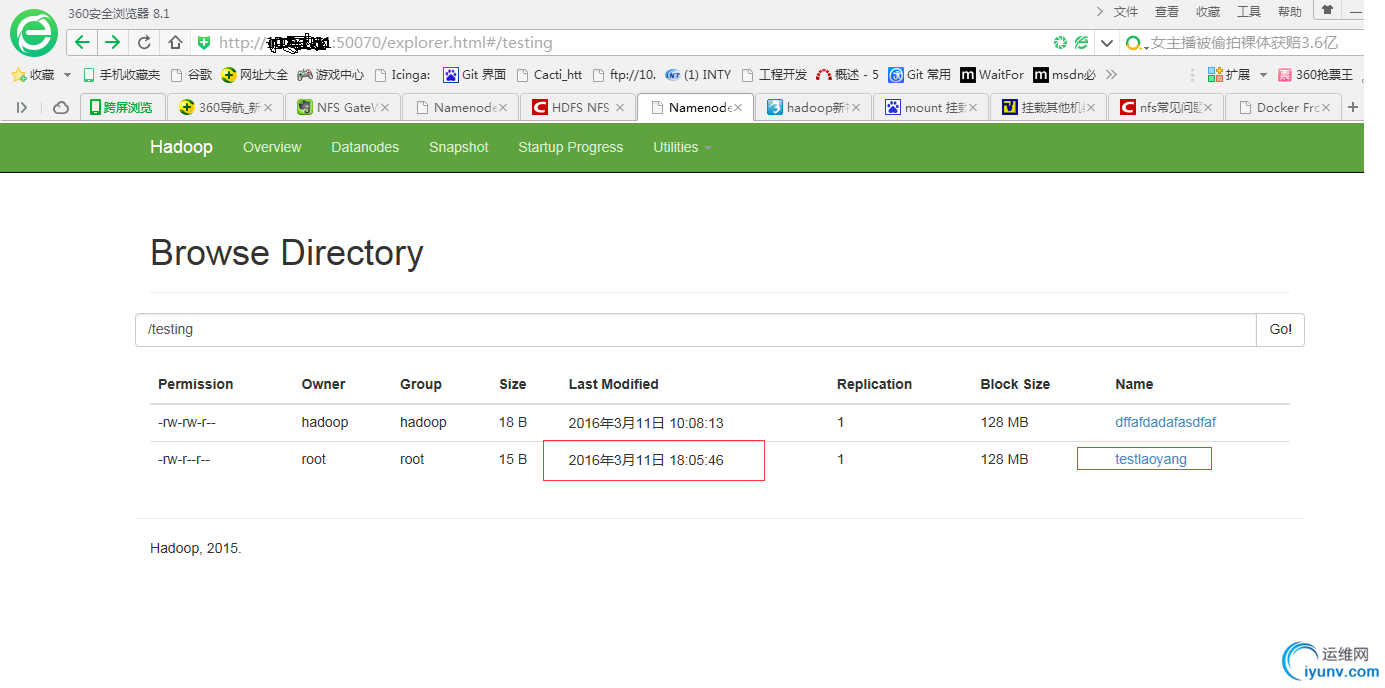Open the 工程开发 bookmark
This screenshot has height=688, width=1385.
773,75
